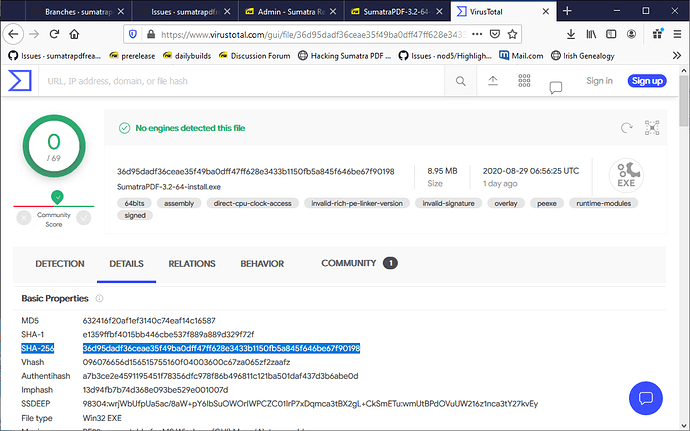Open the dailybuilds bookmark
This screenshot has width=690, height=431.
click(187, 55)
